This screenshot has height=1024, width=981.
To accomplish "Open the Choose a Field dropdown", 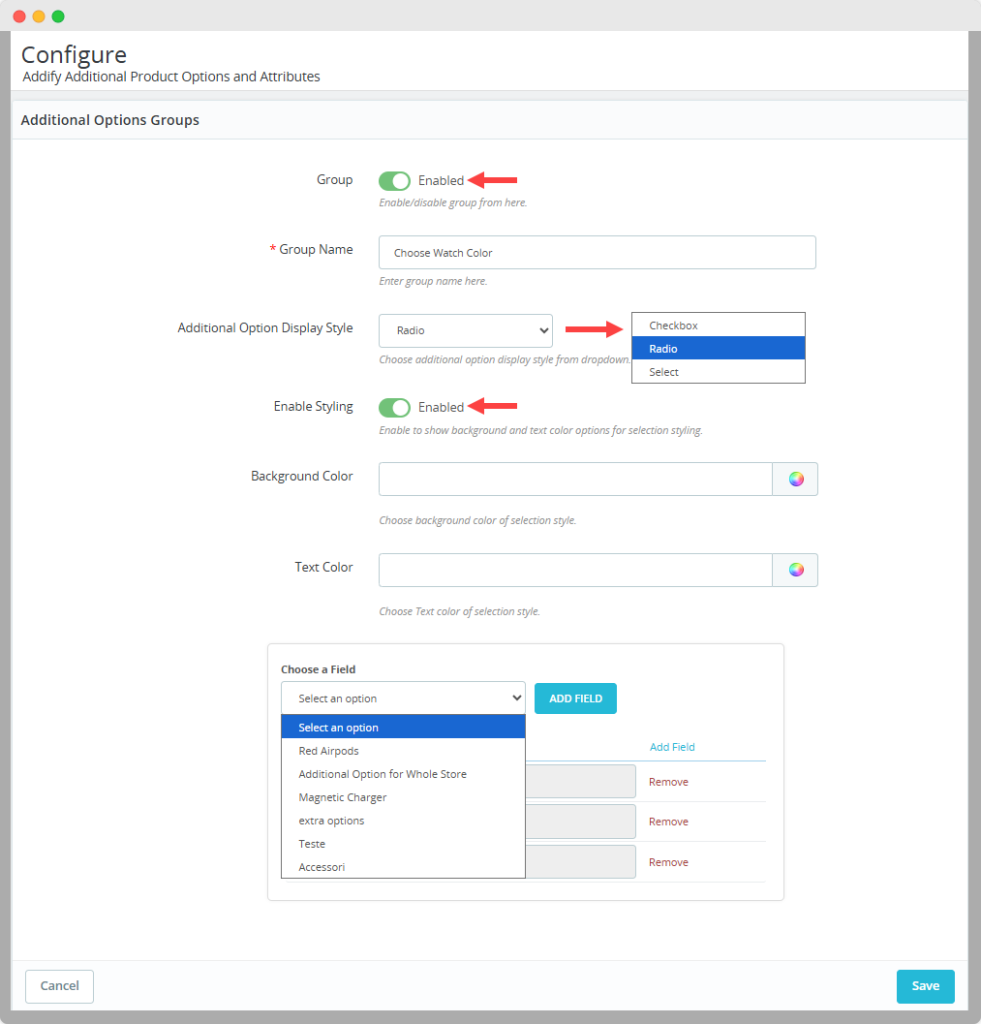I will click(403, 698).
